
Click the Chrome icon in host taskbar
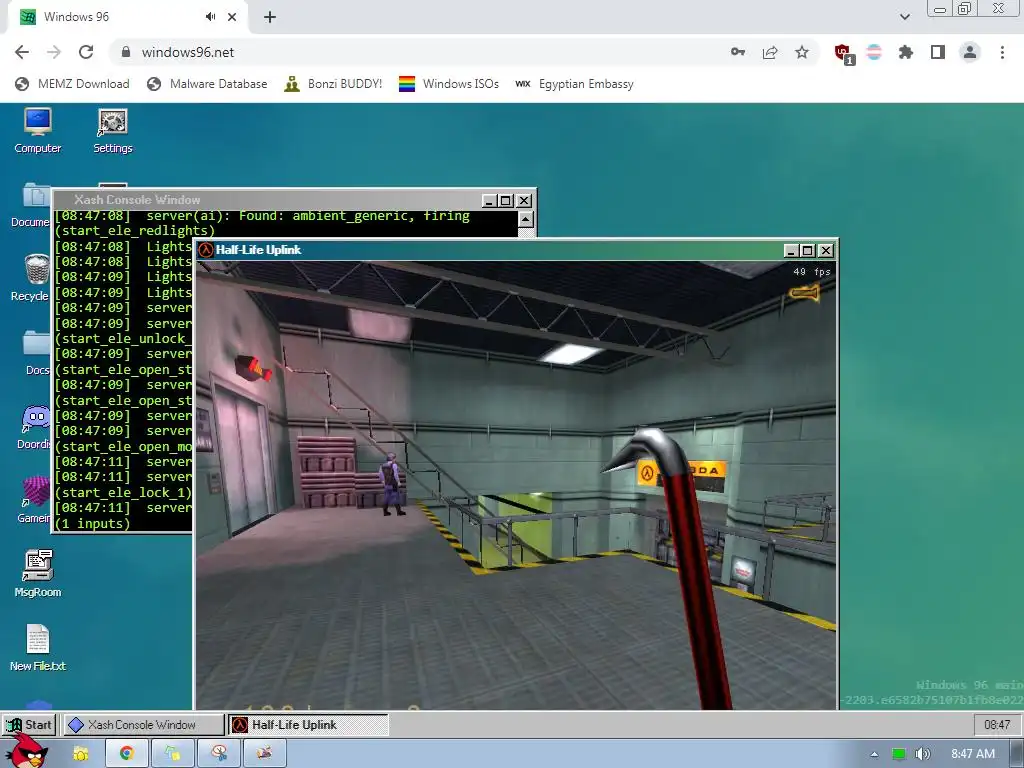pos(127,754)
